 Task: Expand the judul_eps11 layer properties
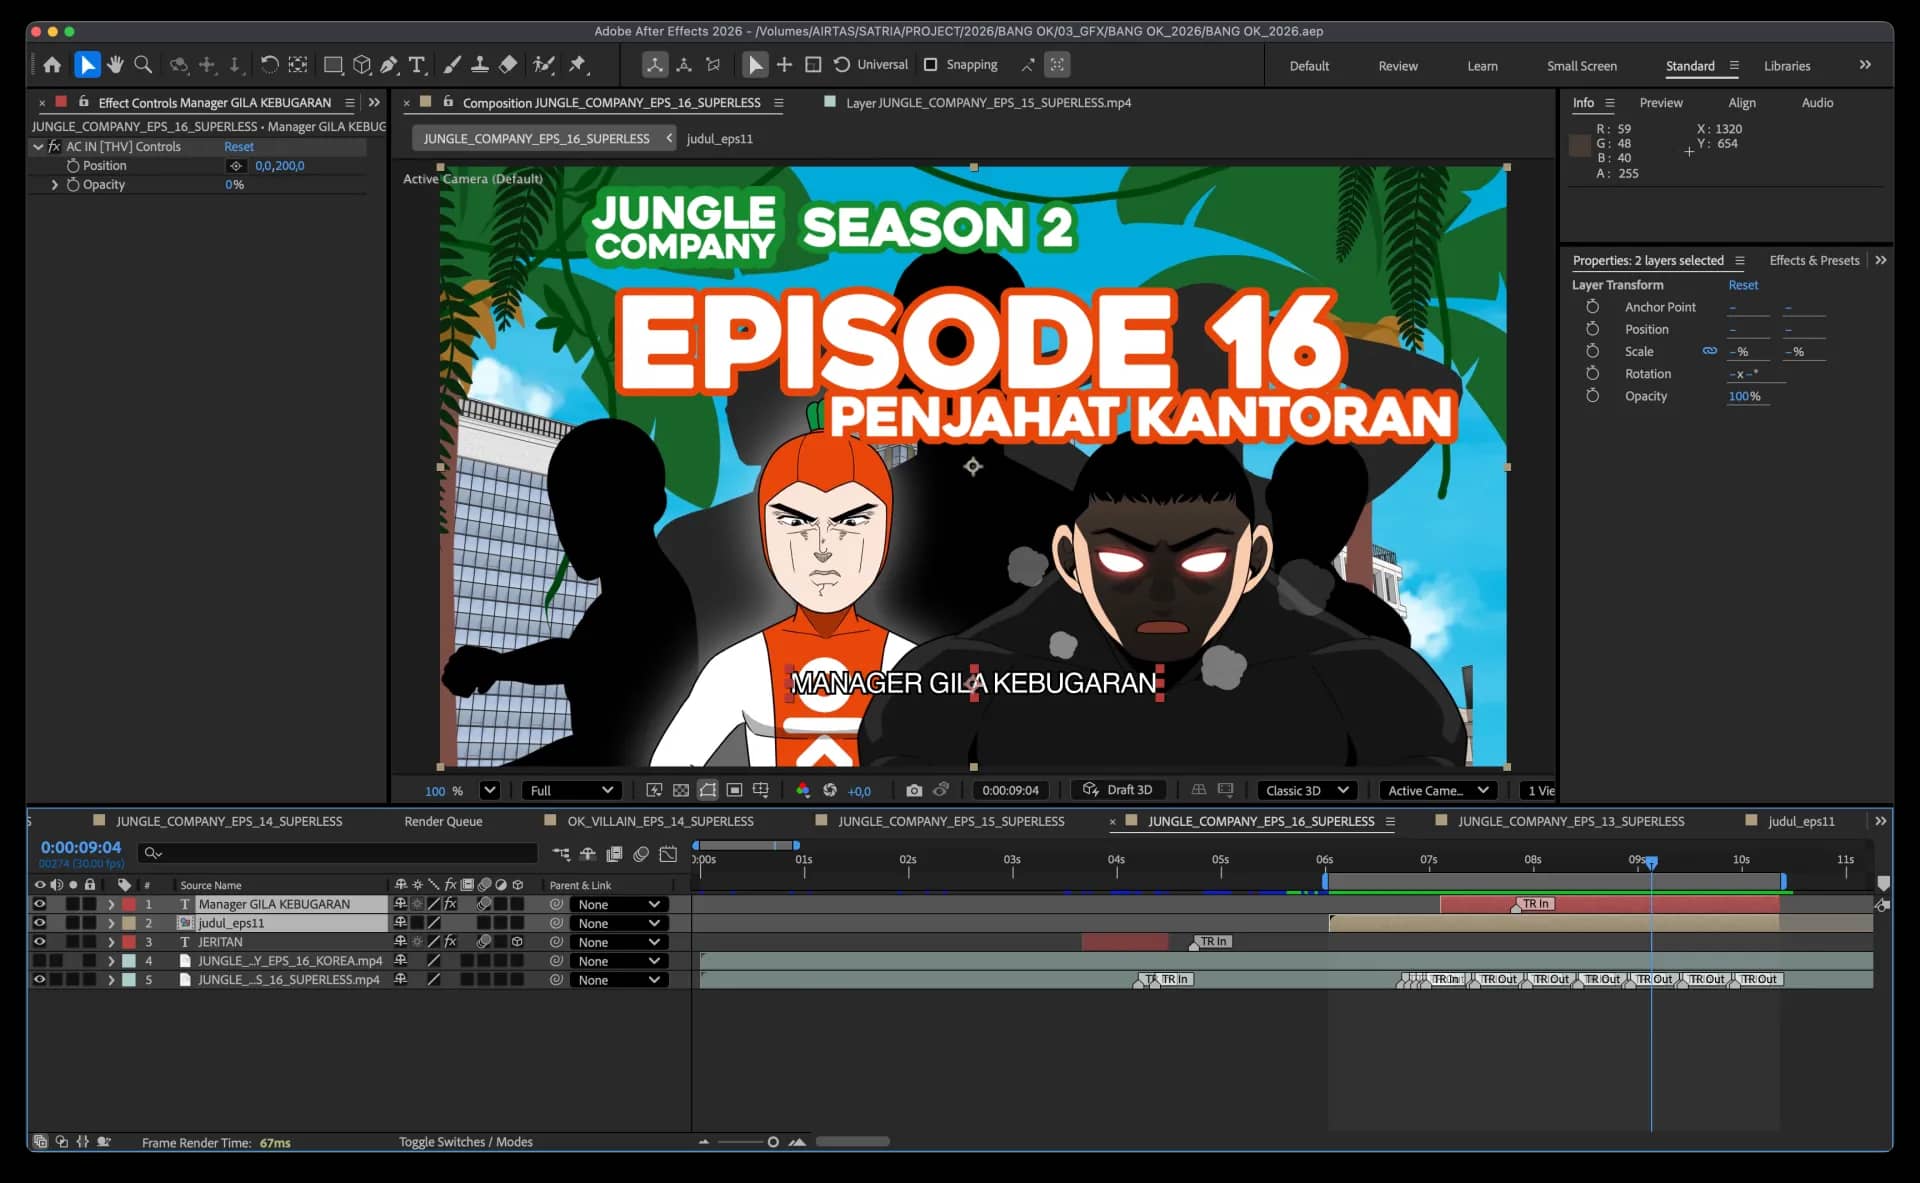pyautogui.click(x=111, y=923)
